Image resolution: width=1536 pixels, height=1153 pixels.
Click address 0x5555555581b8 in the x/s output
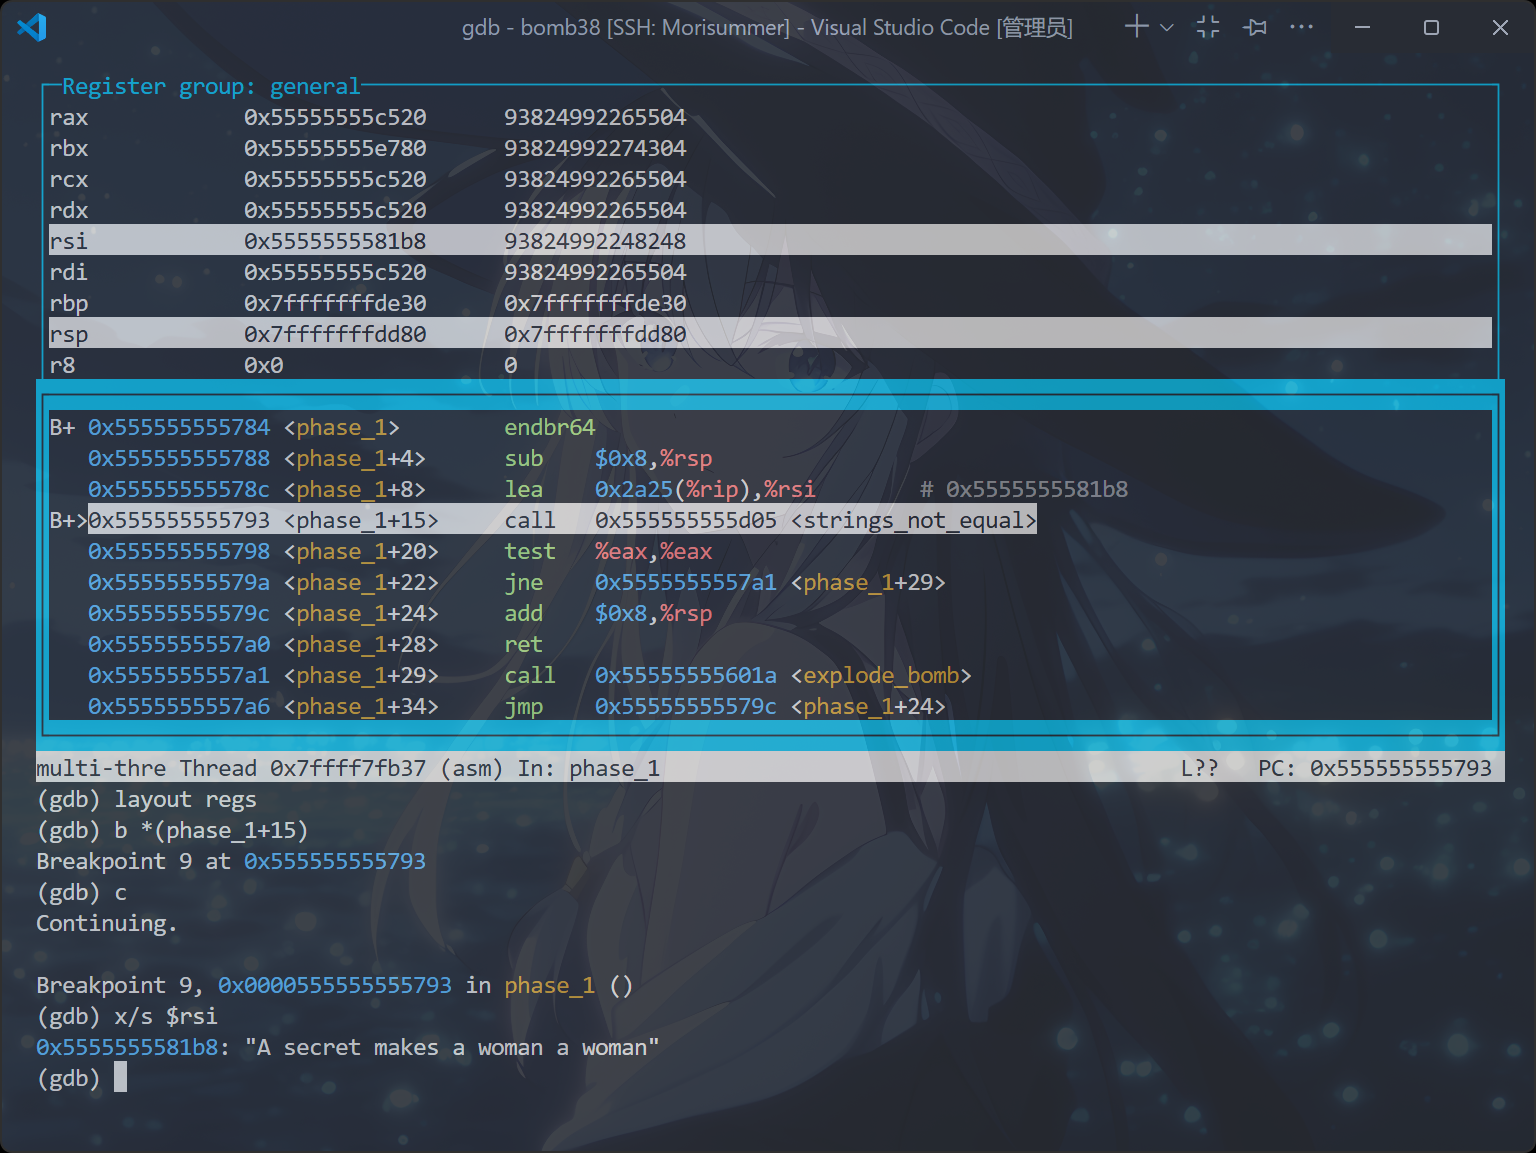tap(127, 1047)
